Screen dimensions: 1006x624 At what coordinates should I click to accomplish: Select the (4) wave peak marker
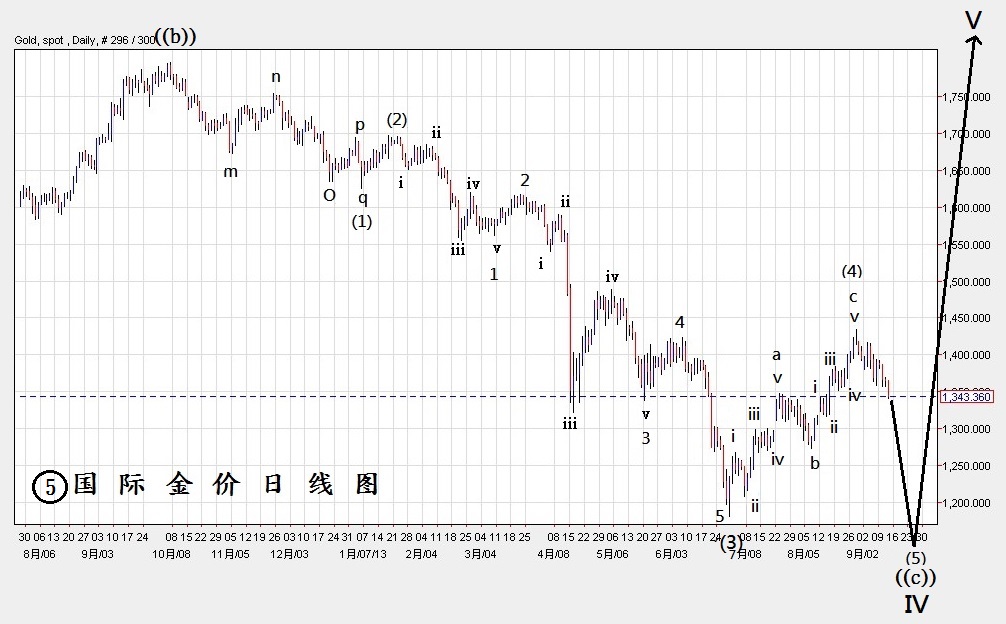pyautogui.click(x=852, y=270)
